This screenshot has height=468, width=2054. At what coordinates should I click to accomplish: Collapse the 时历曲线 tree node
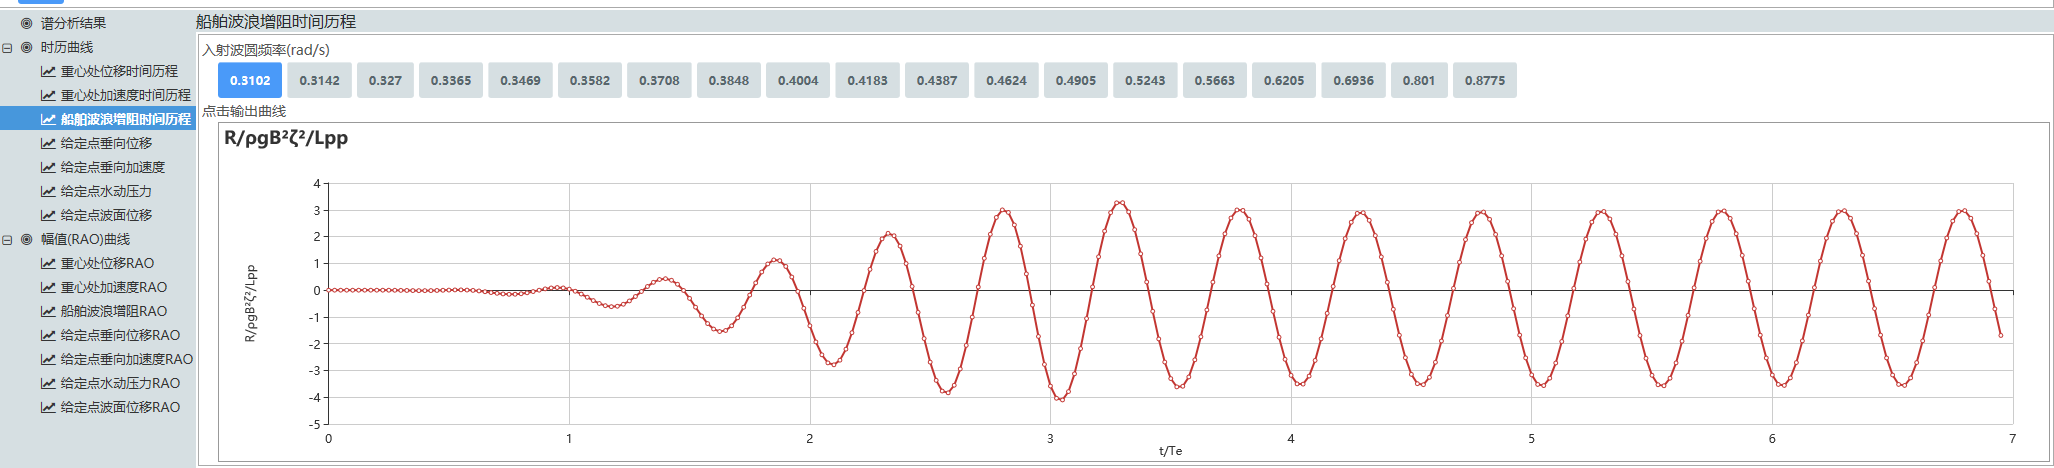tap(8, 47)
